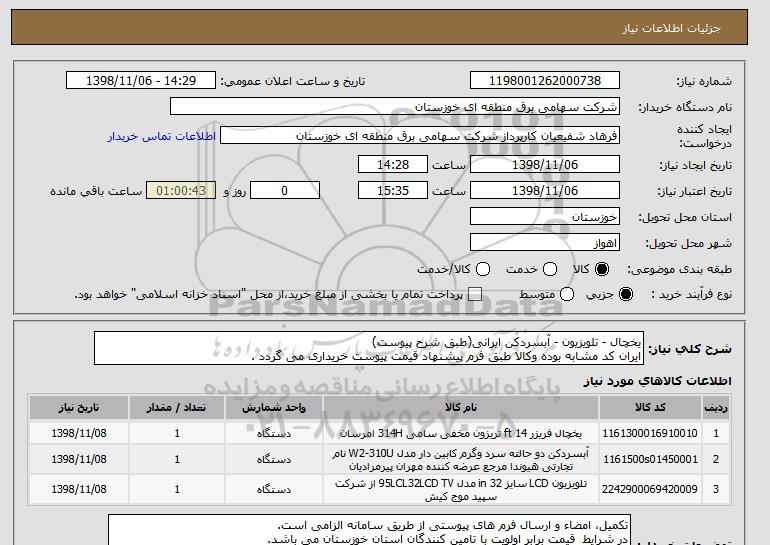Image resolution: width=770 pixels, height=545 pixels.
Task: Click the public announcement date field 14:29
Action: point(141,81)
